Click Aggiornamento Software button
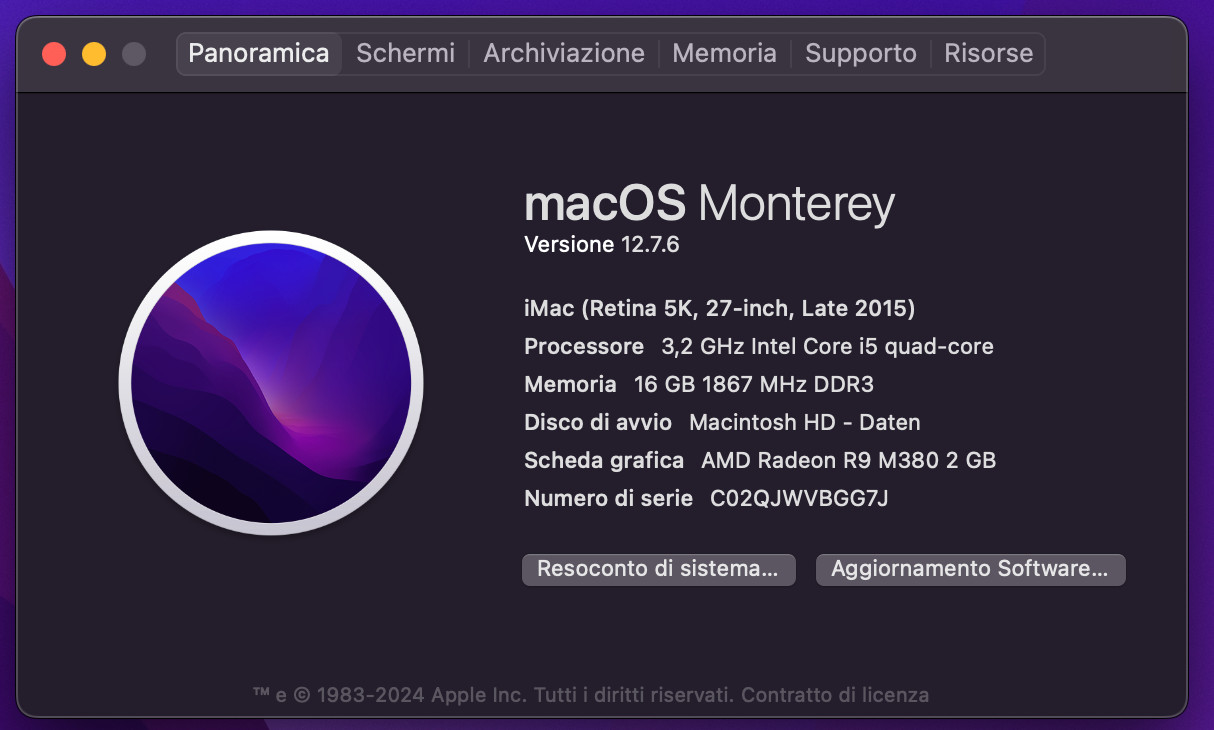 tap(970, 569)
